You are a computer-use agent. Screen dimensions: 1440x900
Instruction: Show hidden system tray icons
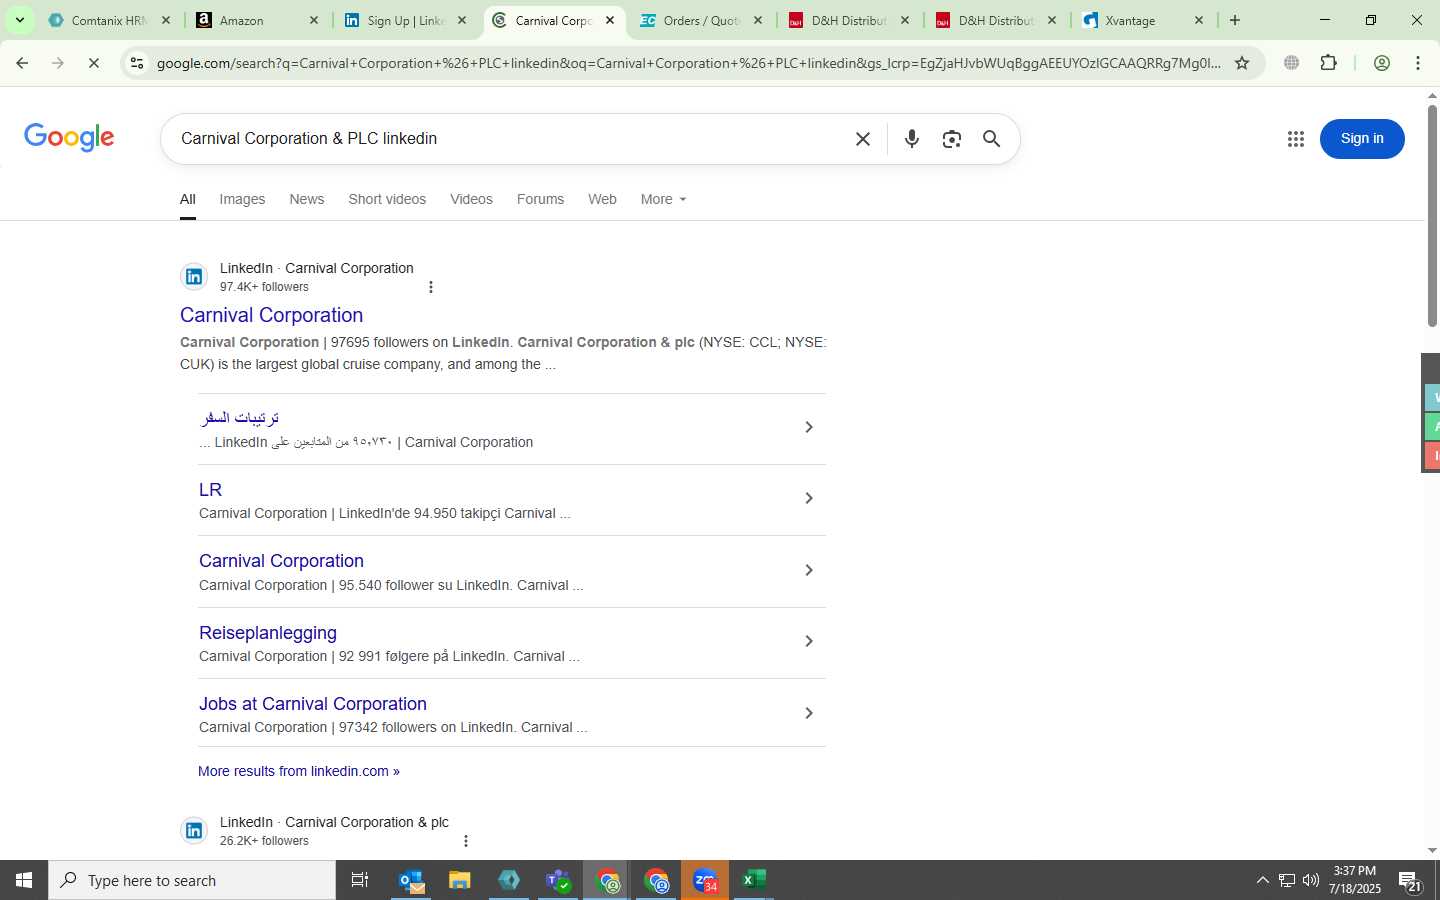point(1262,880)
